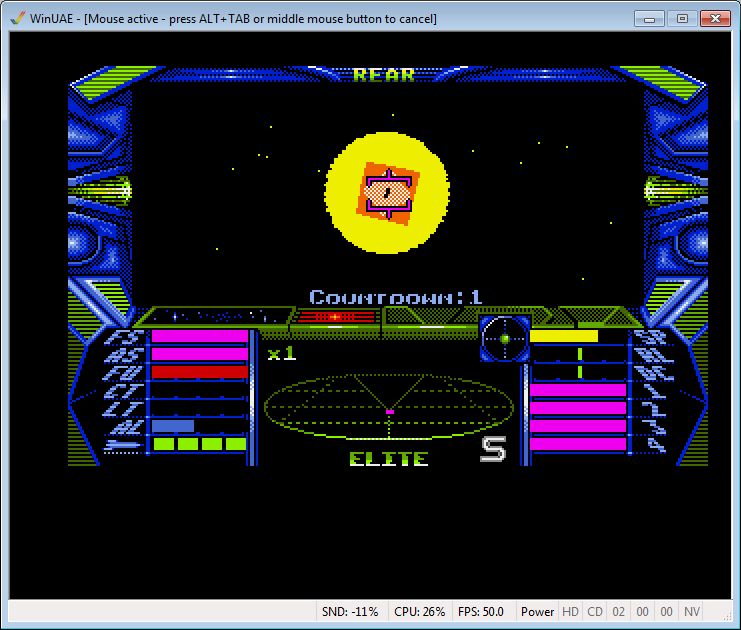Click the first green missile block
The width and height of the screenshot is (741, 630).
pyautogui.click(x=164, y=444)
